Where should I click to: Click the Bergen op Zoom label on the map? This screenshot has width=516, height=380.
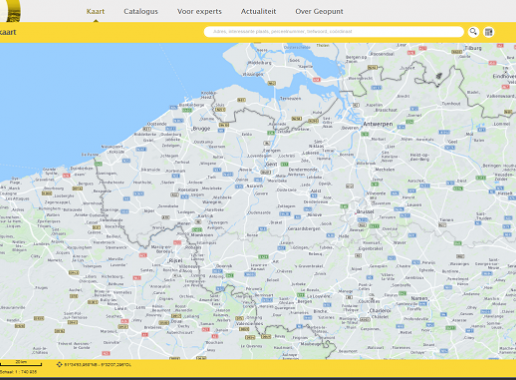point(356,59)
